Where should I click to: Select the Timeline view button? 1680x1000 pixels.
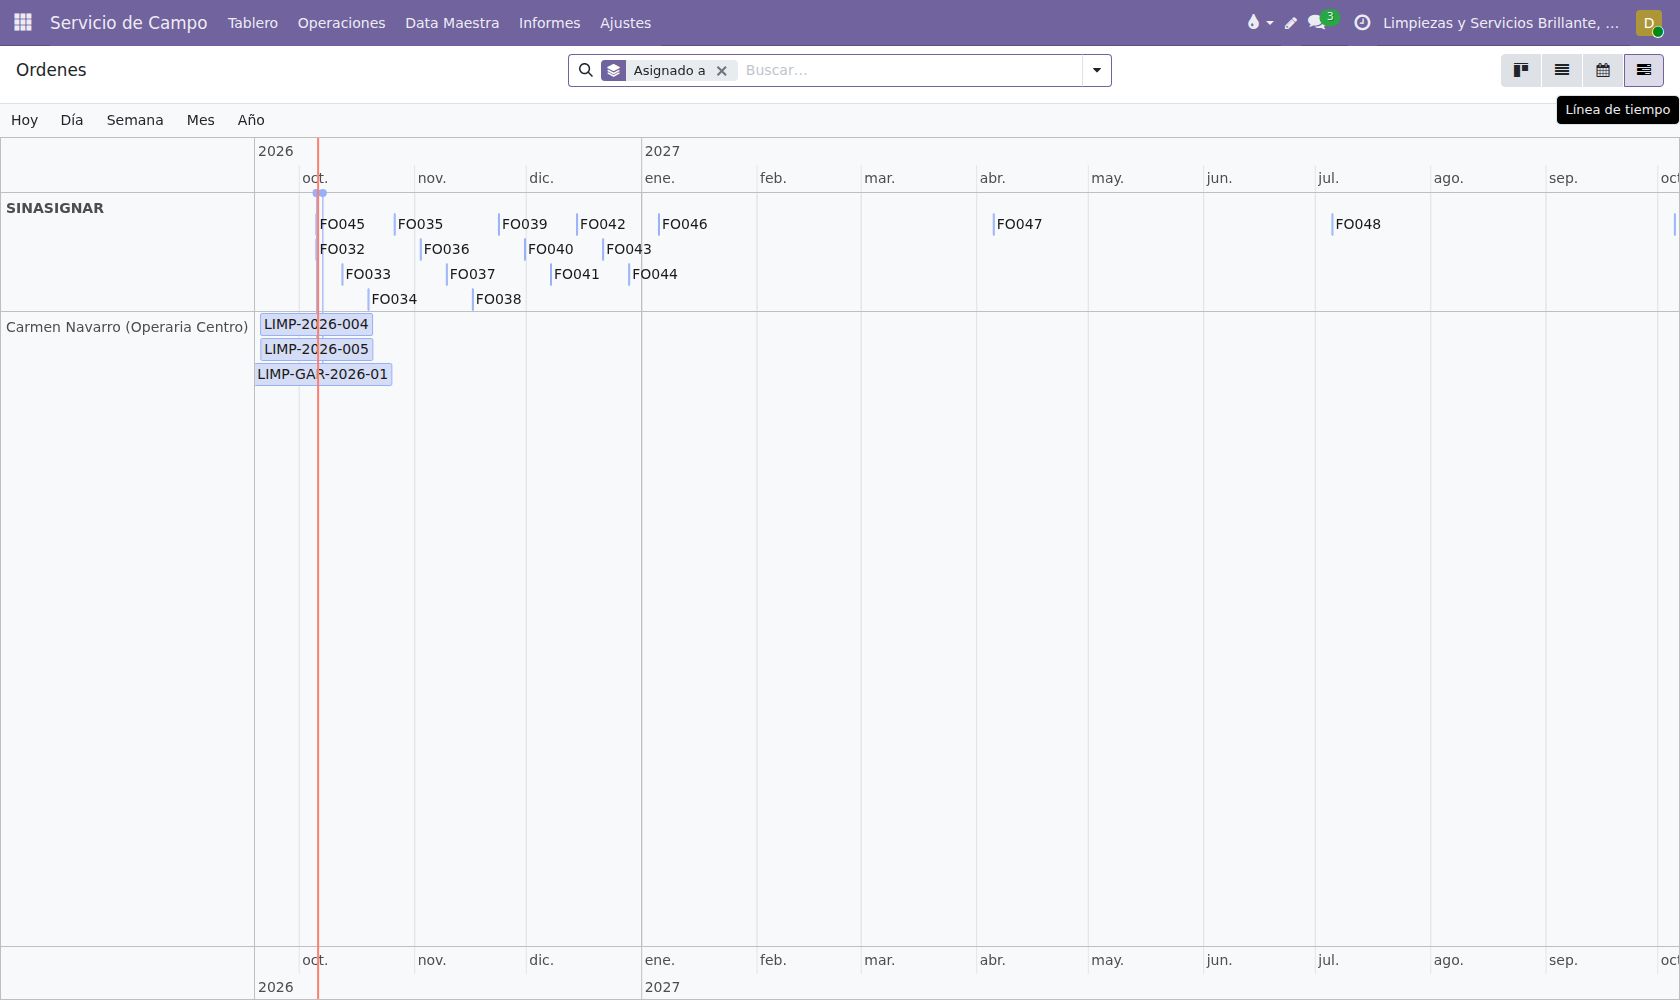(x=1644, y=70)
